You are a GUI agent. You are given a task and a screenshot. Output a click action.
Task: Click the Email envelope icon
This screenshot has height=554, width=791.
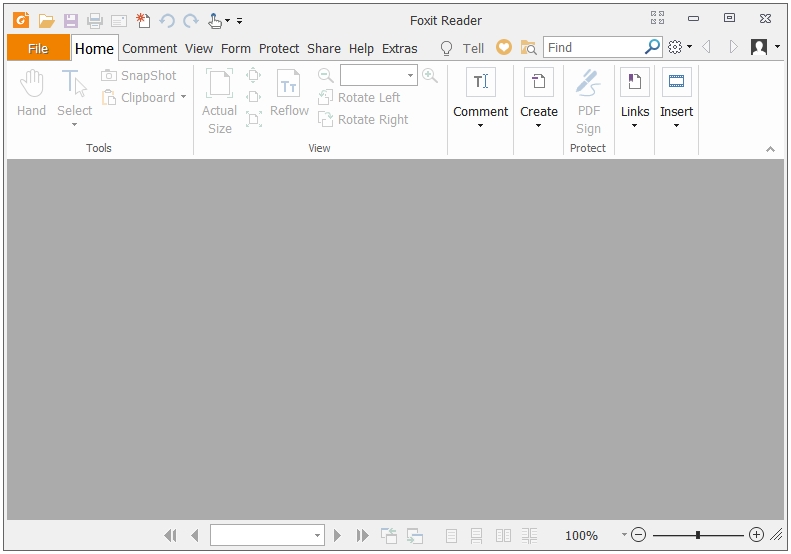point(119,21)
